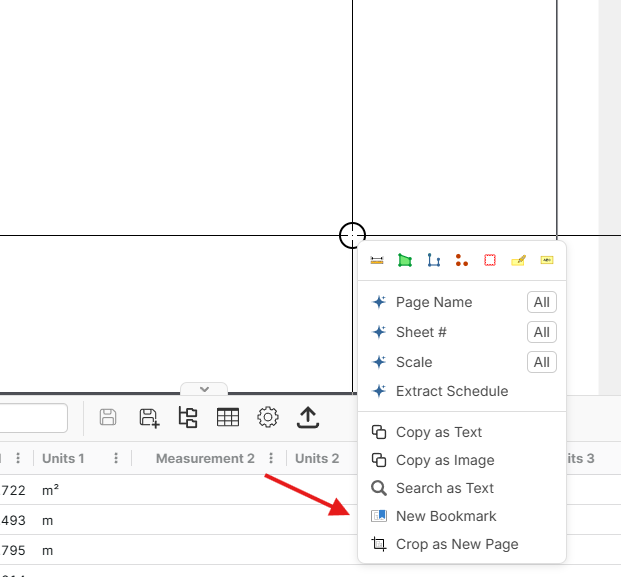Open the hierarchy tree view icon
The image size is (621, 577).
click(188, 418)
